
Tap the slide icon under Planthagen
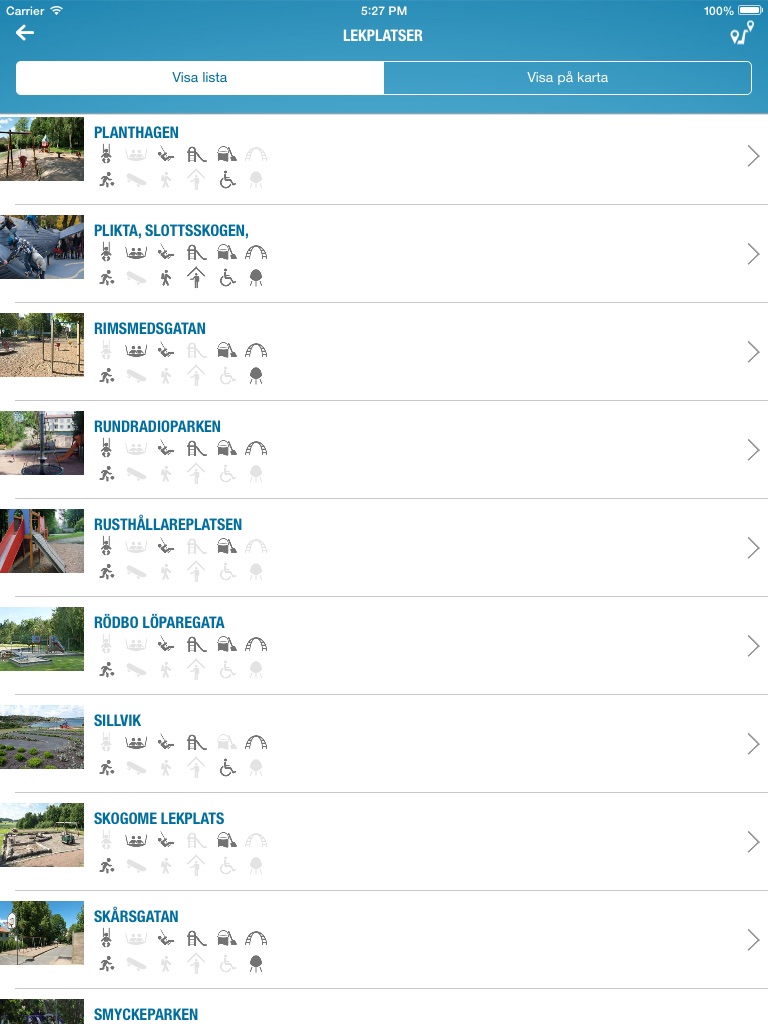pos(196,155)
